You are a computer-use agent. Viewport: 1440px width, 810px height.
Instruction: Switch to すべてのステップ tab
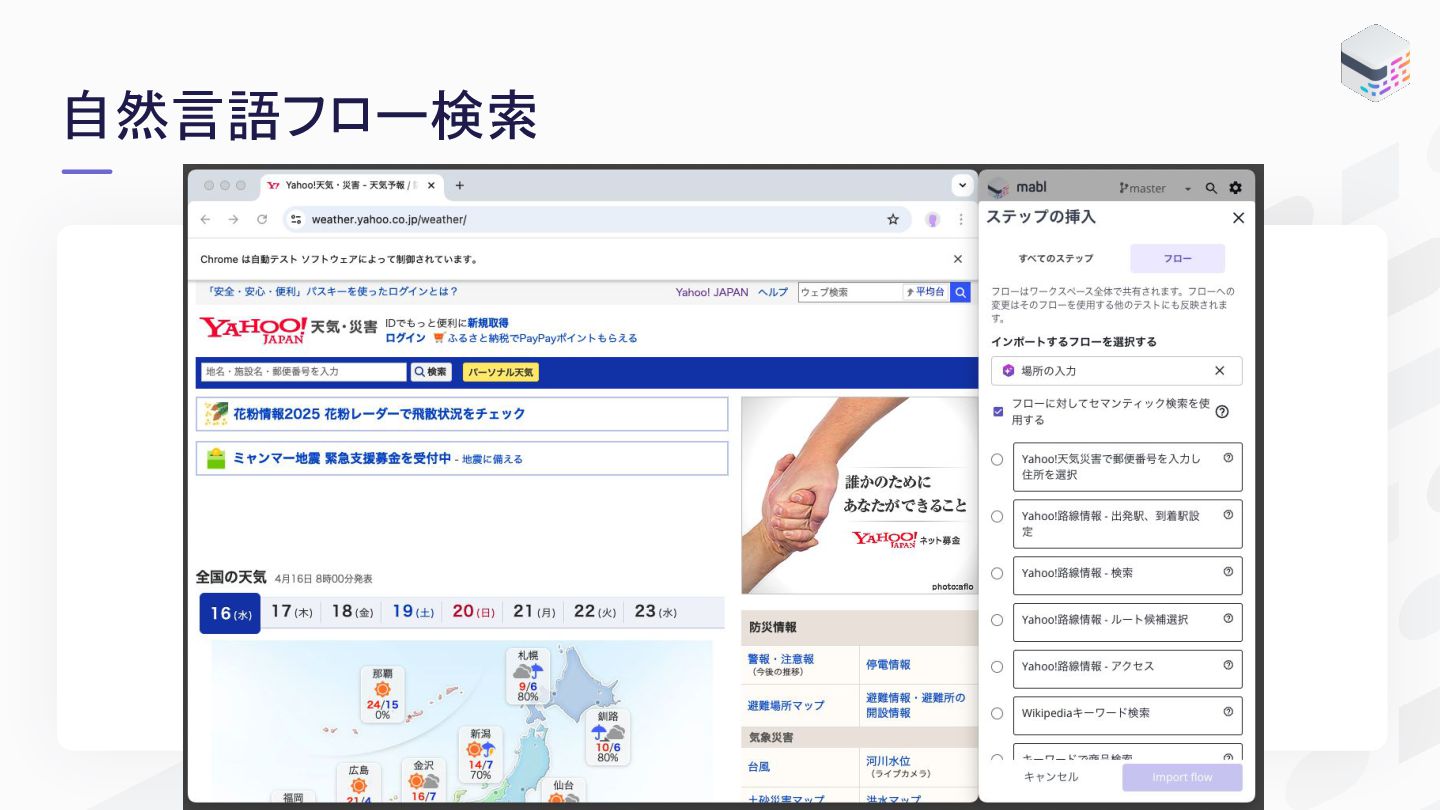click(1056, 258)
